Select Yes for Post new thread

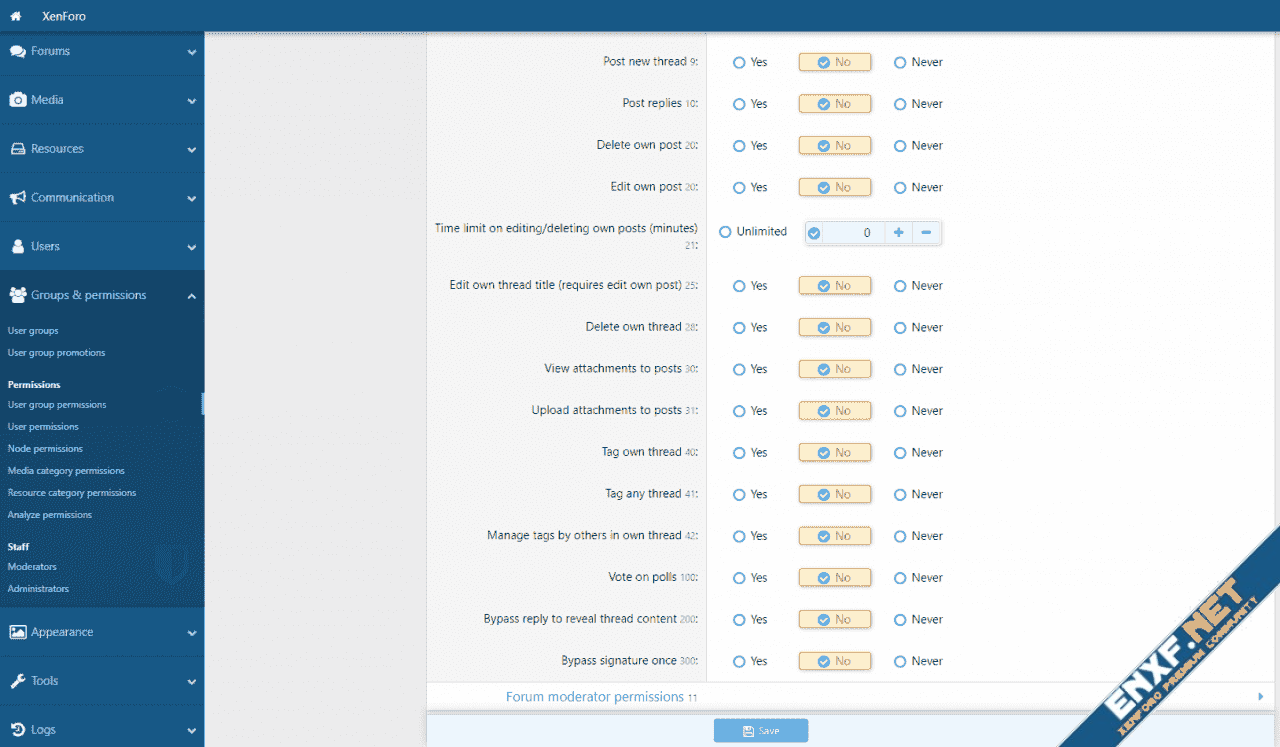(x=739, y=62)
